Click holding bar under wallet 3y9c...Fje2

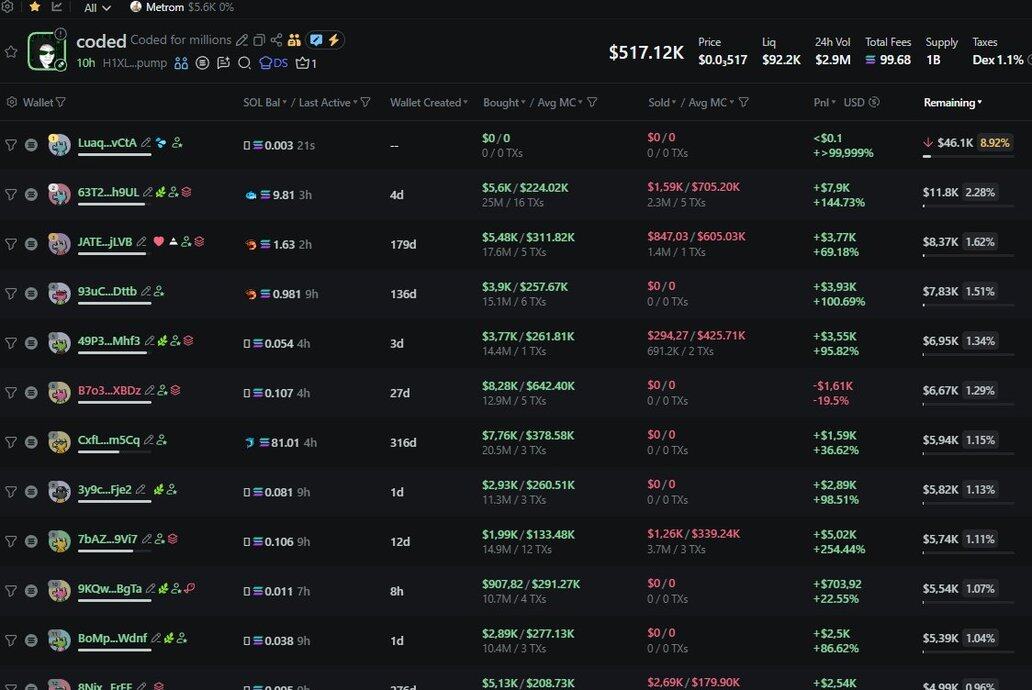(x=115, y=501)
